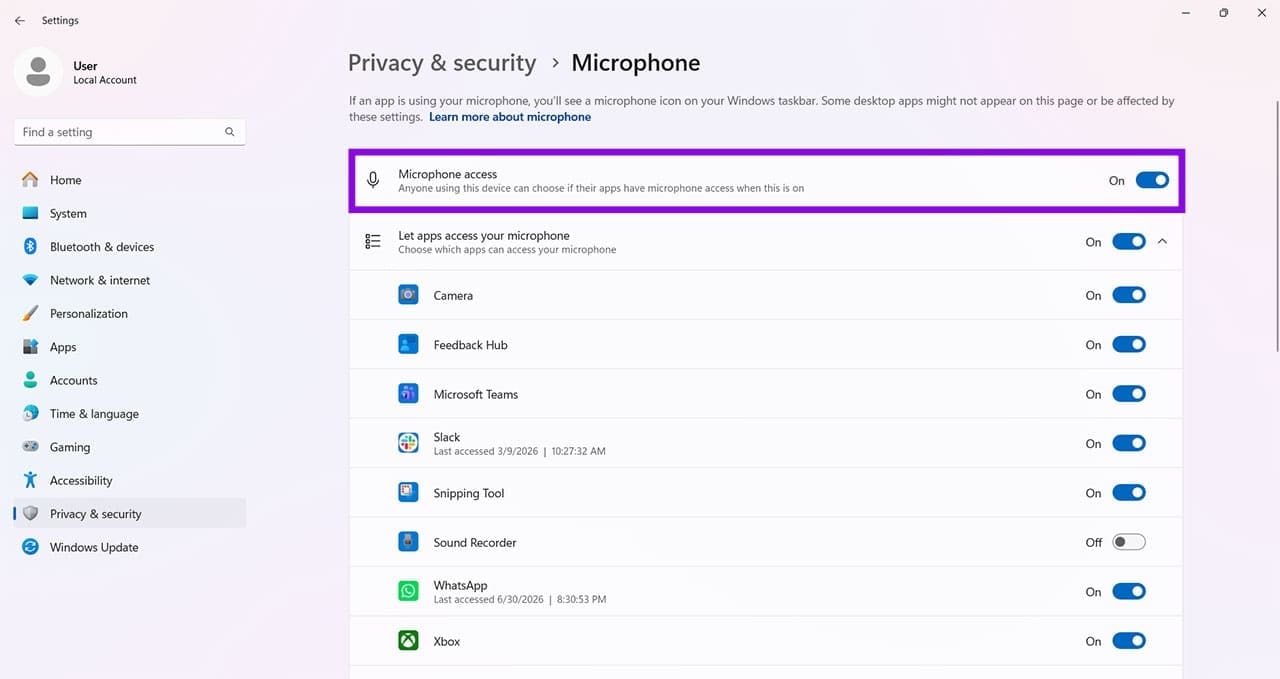This screenshot has width=1280, height=679.
Task: Click the Feedback Hub app icon
Action: tap(408, 344)
